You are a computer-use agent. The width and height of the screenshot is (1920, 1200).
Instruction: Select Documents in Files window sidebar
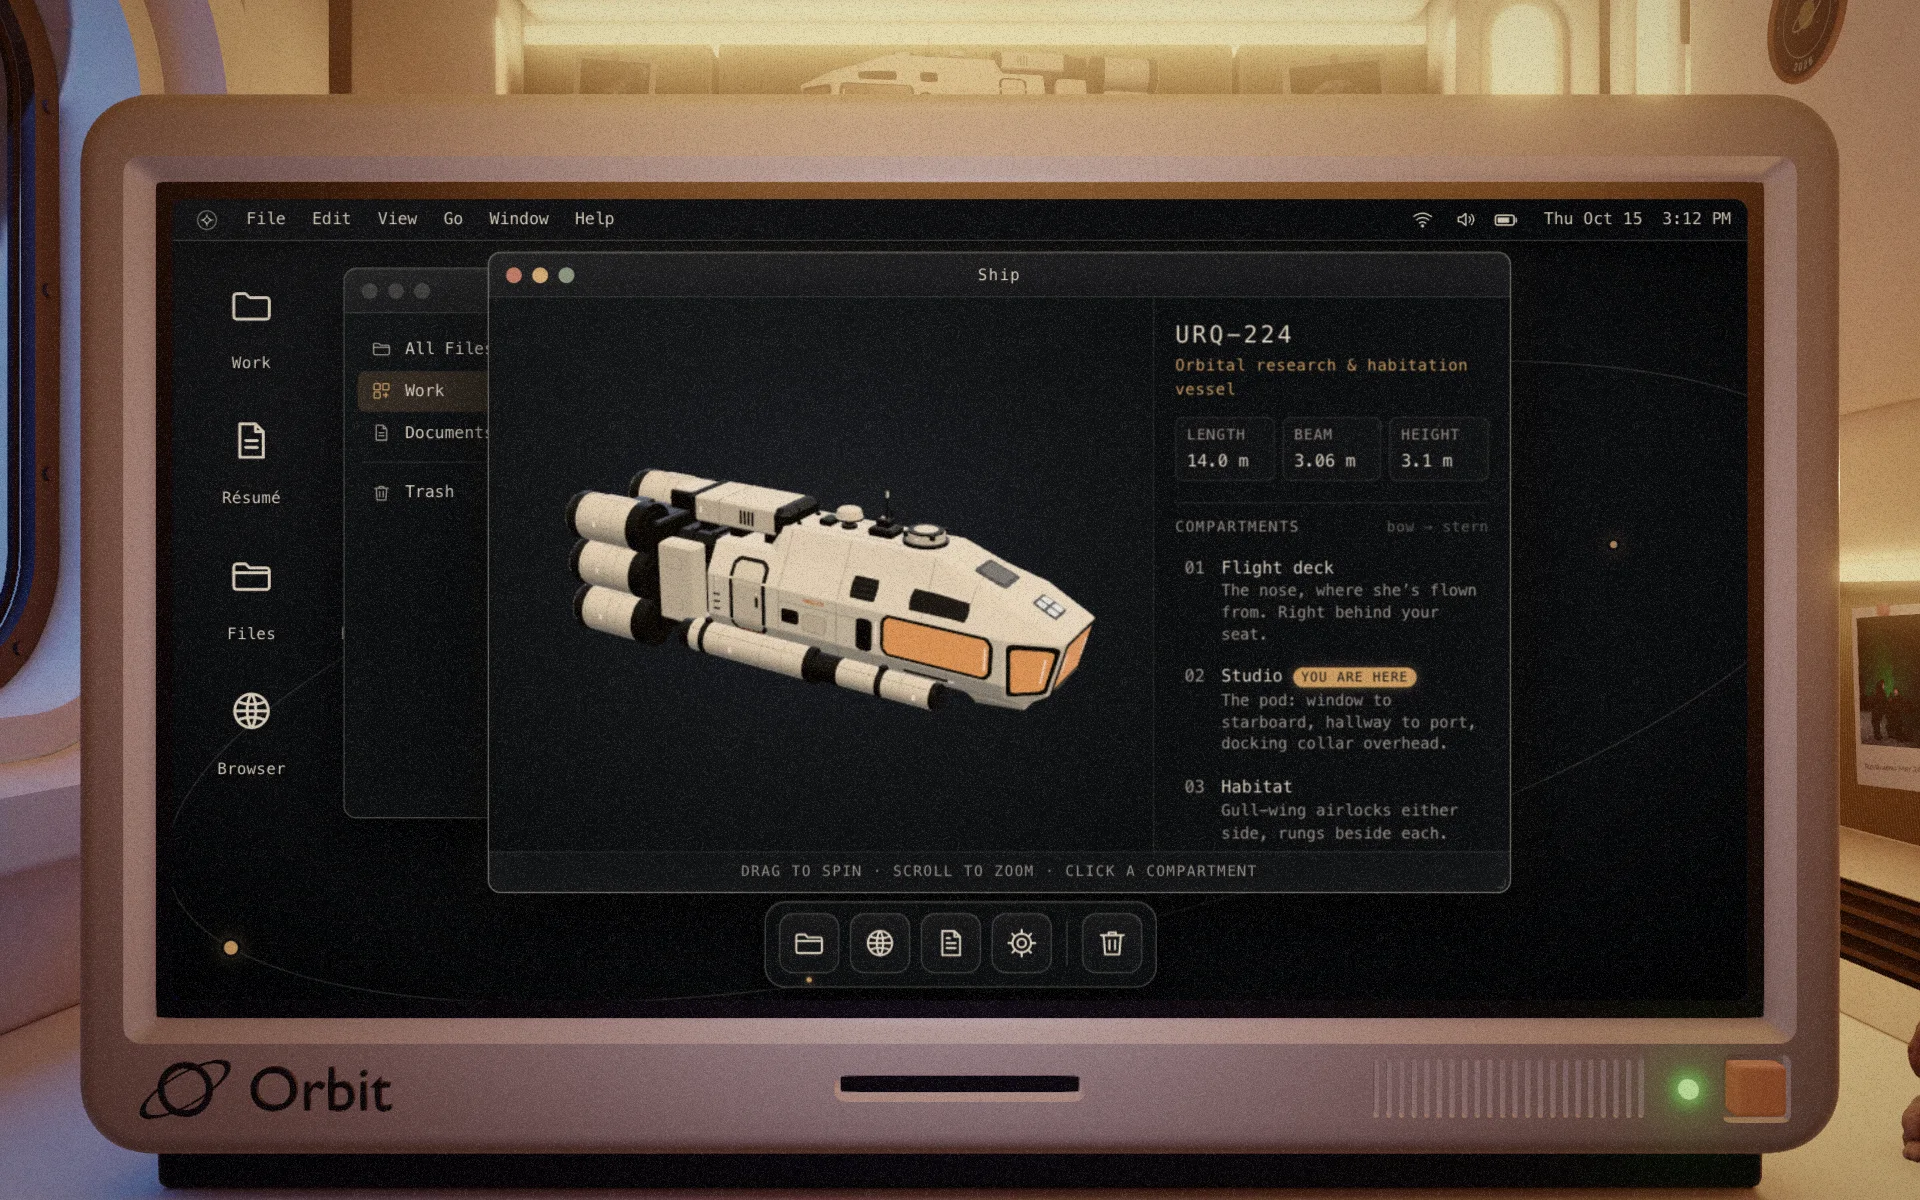pyautogui.click(x=423, y=432)
